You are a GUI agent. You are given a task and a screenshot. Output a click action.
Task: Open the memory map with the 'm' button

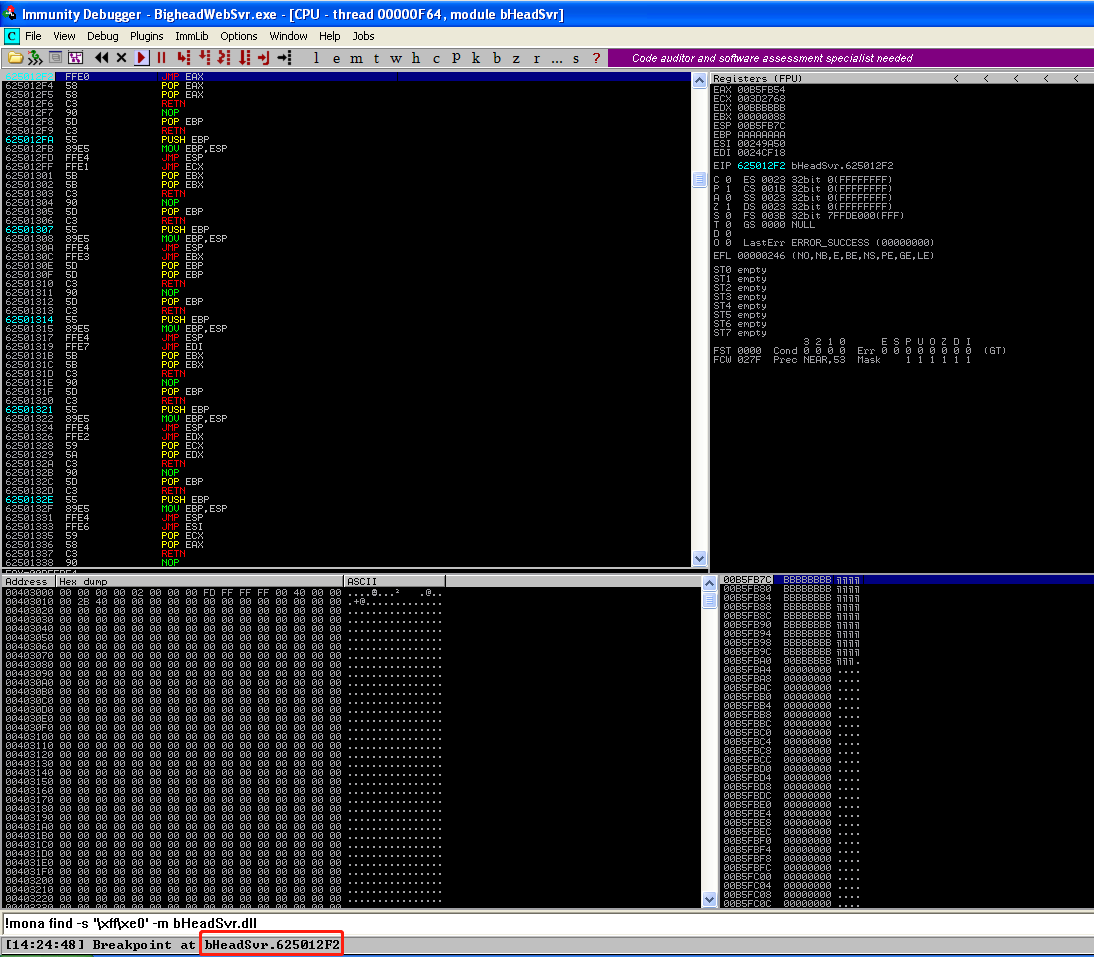(357, 58)
